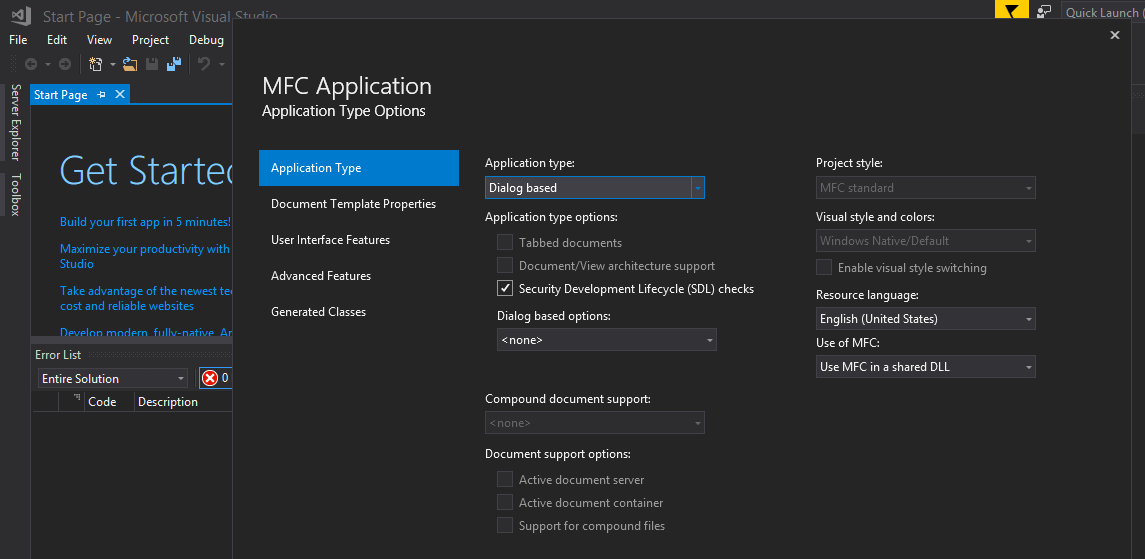Click 'Take advantage of the newest' link
The height and width of the screenshot is (559, 1145).
pyautogui.click(x=145, y=298)
